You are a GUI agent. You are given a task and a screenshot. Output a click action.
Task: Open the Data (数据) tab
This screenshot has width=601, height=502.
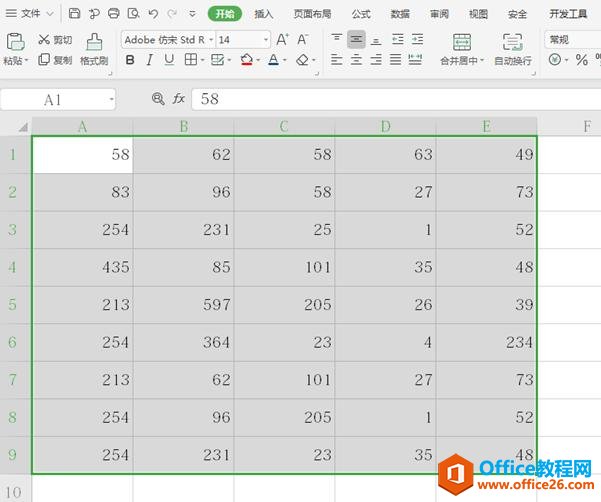[400, 14]
